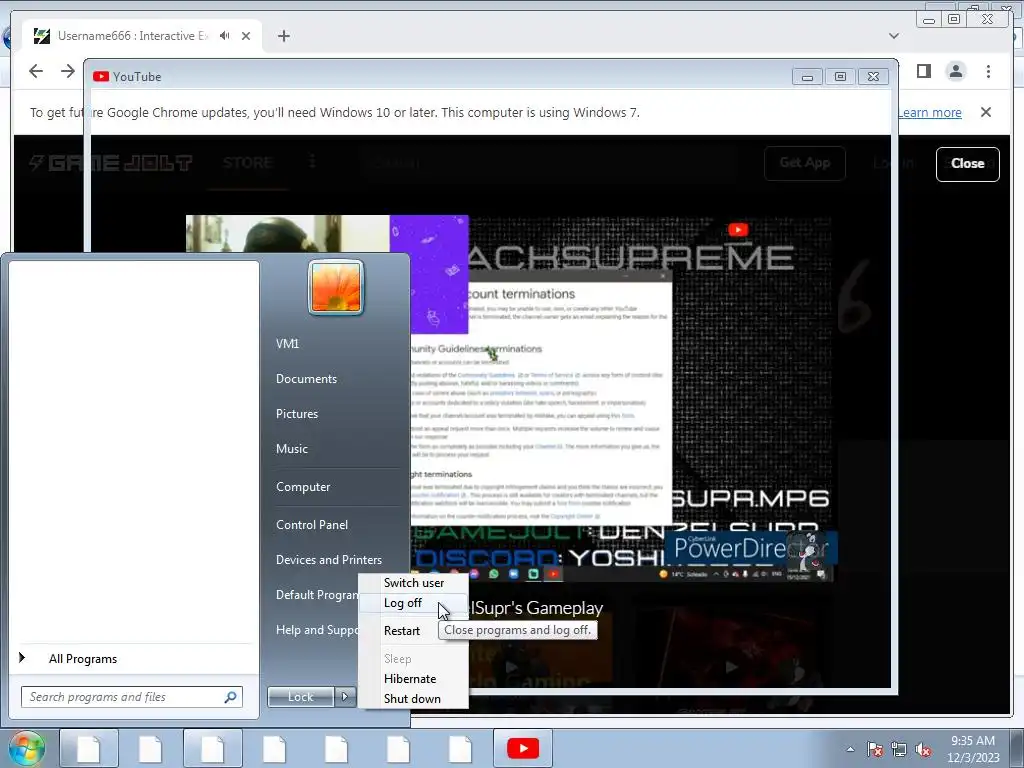Click the orange flower user picture
The width and height of the screenshot is (1024, 768).
(336, 287)
